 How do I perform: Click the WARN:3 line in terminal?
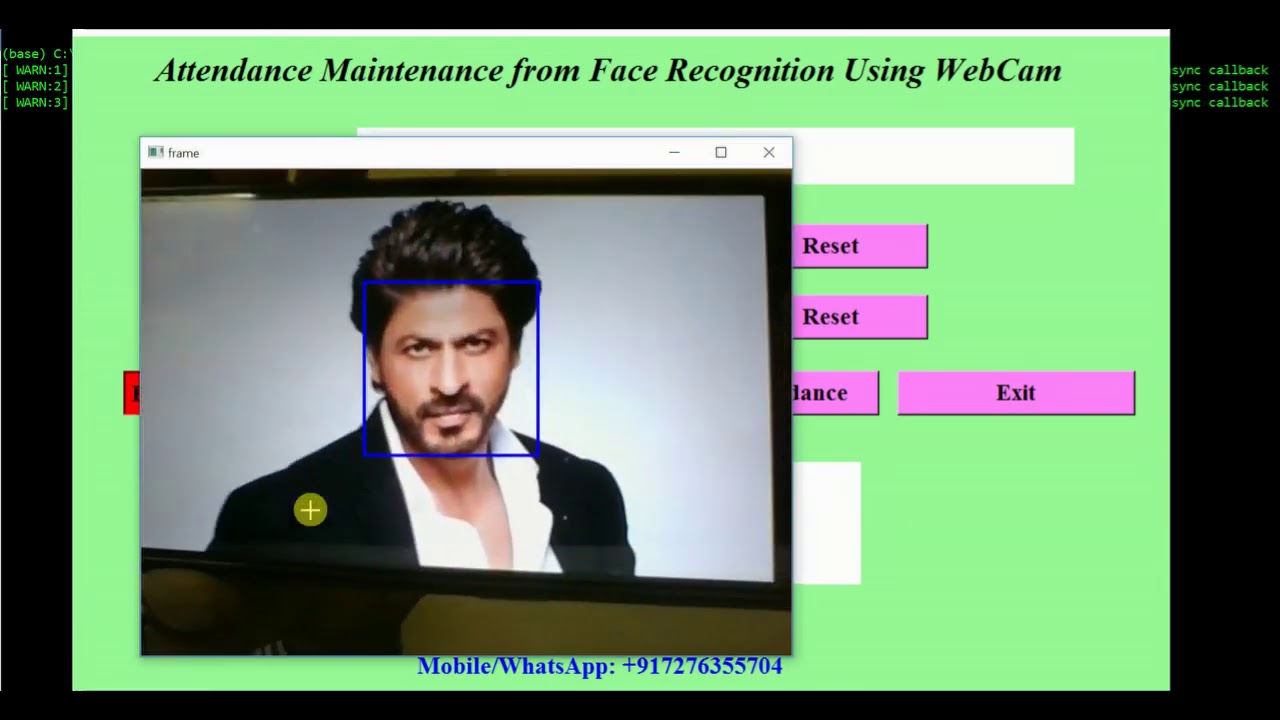(35, 102)
